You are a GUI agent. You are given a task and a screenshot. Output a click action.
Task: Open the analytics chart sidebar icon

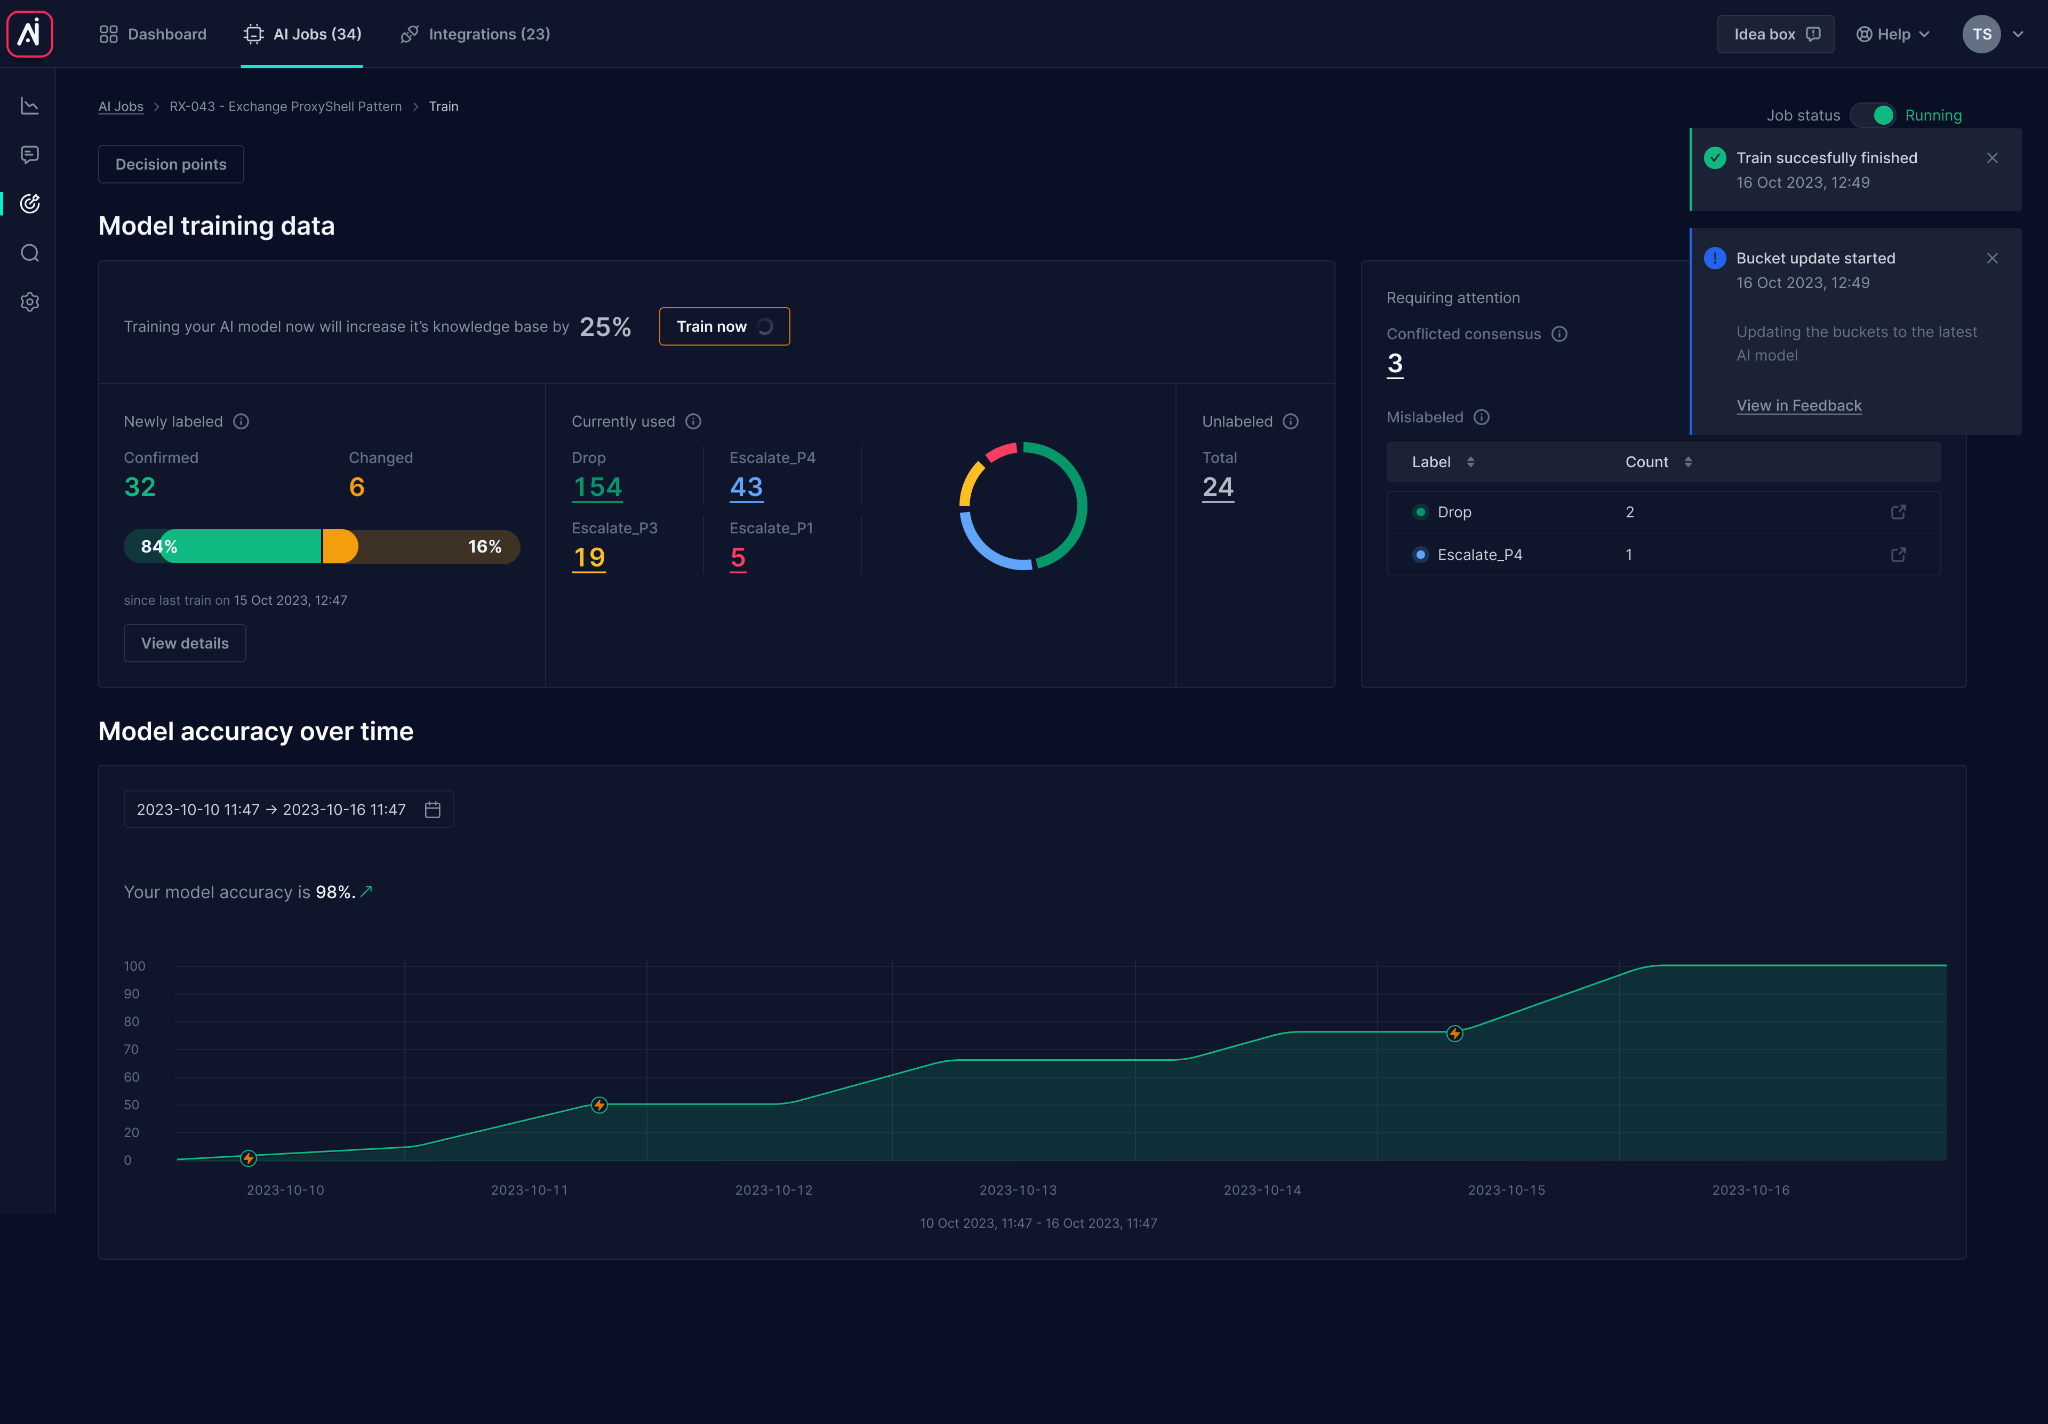[30, 106]
